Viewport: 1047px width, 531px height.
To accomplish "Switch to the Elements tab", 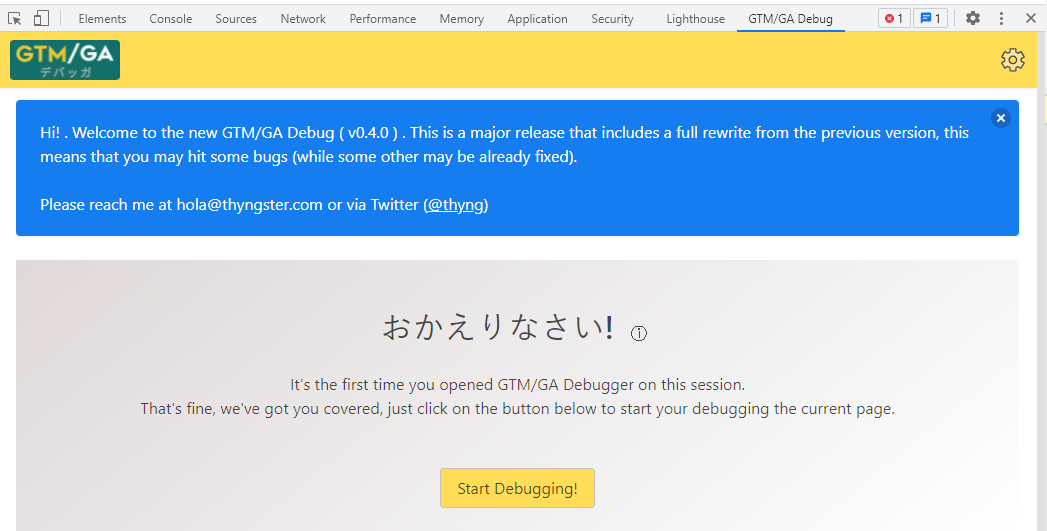I will (x=102, y=19).
